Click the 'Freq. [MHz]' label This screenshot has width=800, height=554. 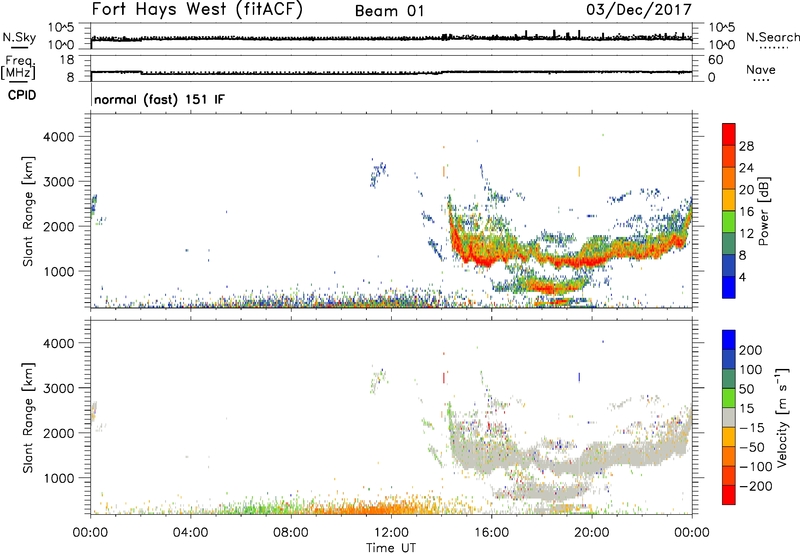tap(18, 67)
